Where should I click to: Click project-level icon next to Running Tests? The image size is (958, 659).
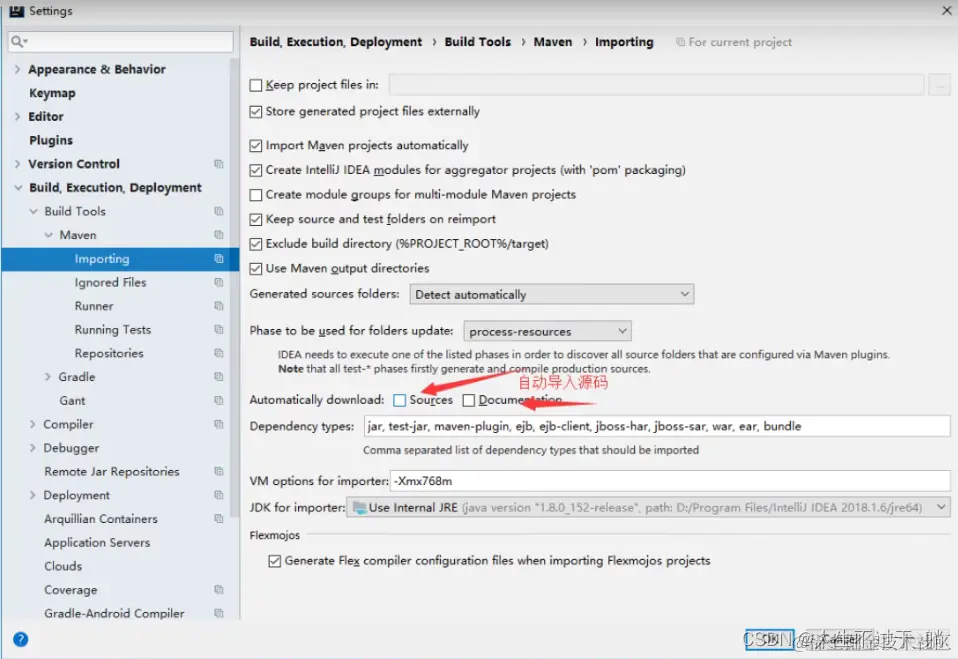point(219,329)
